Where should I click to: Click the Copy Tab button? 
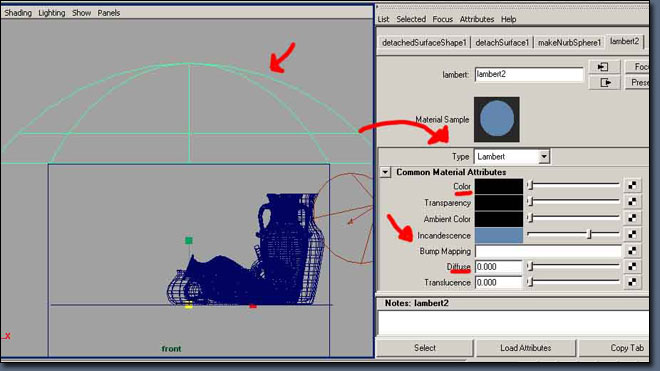click(x=615, y=348)
